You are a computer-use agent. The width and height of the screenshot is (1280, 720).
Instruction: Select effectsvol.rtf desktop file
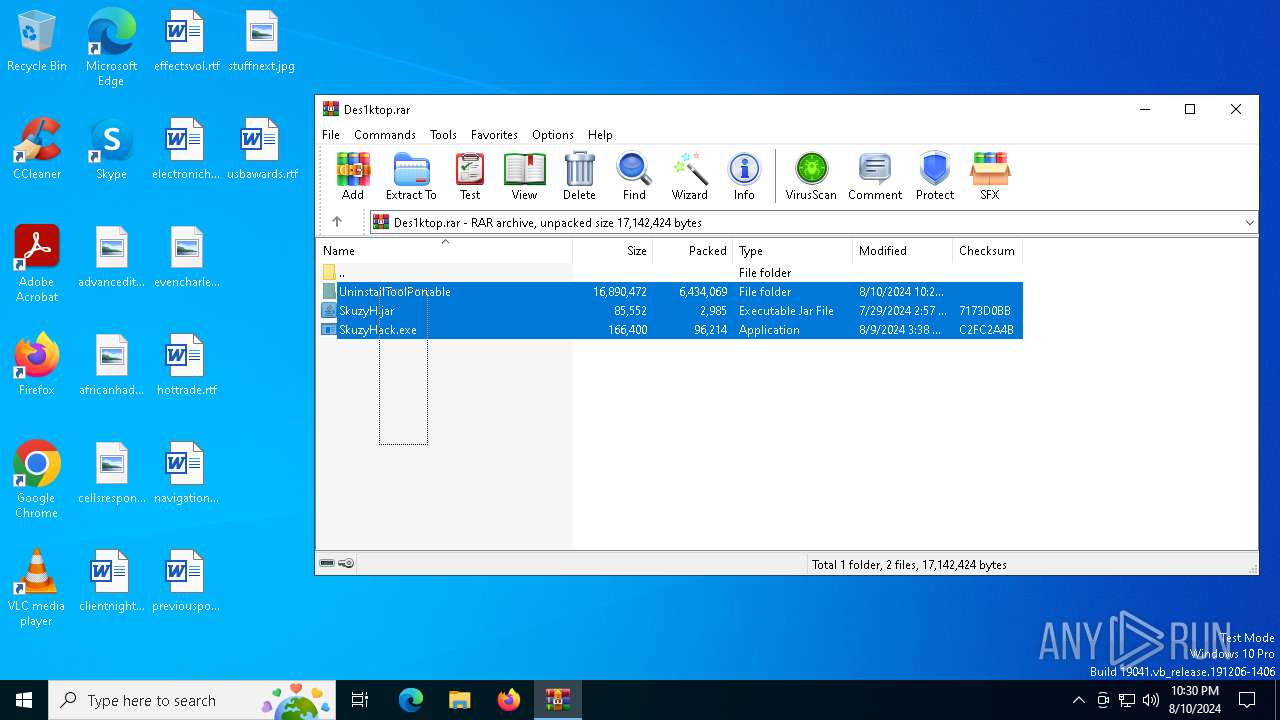[186, 42]
